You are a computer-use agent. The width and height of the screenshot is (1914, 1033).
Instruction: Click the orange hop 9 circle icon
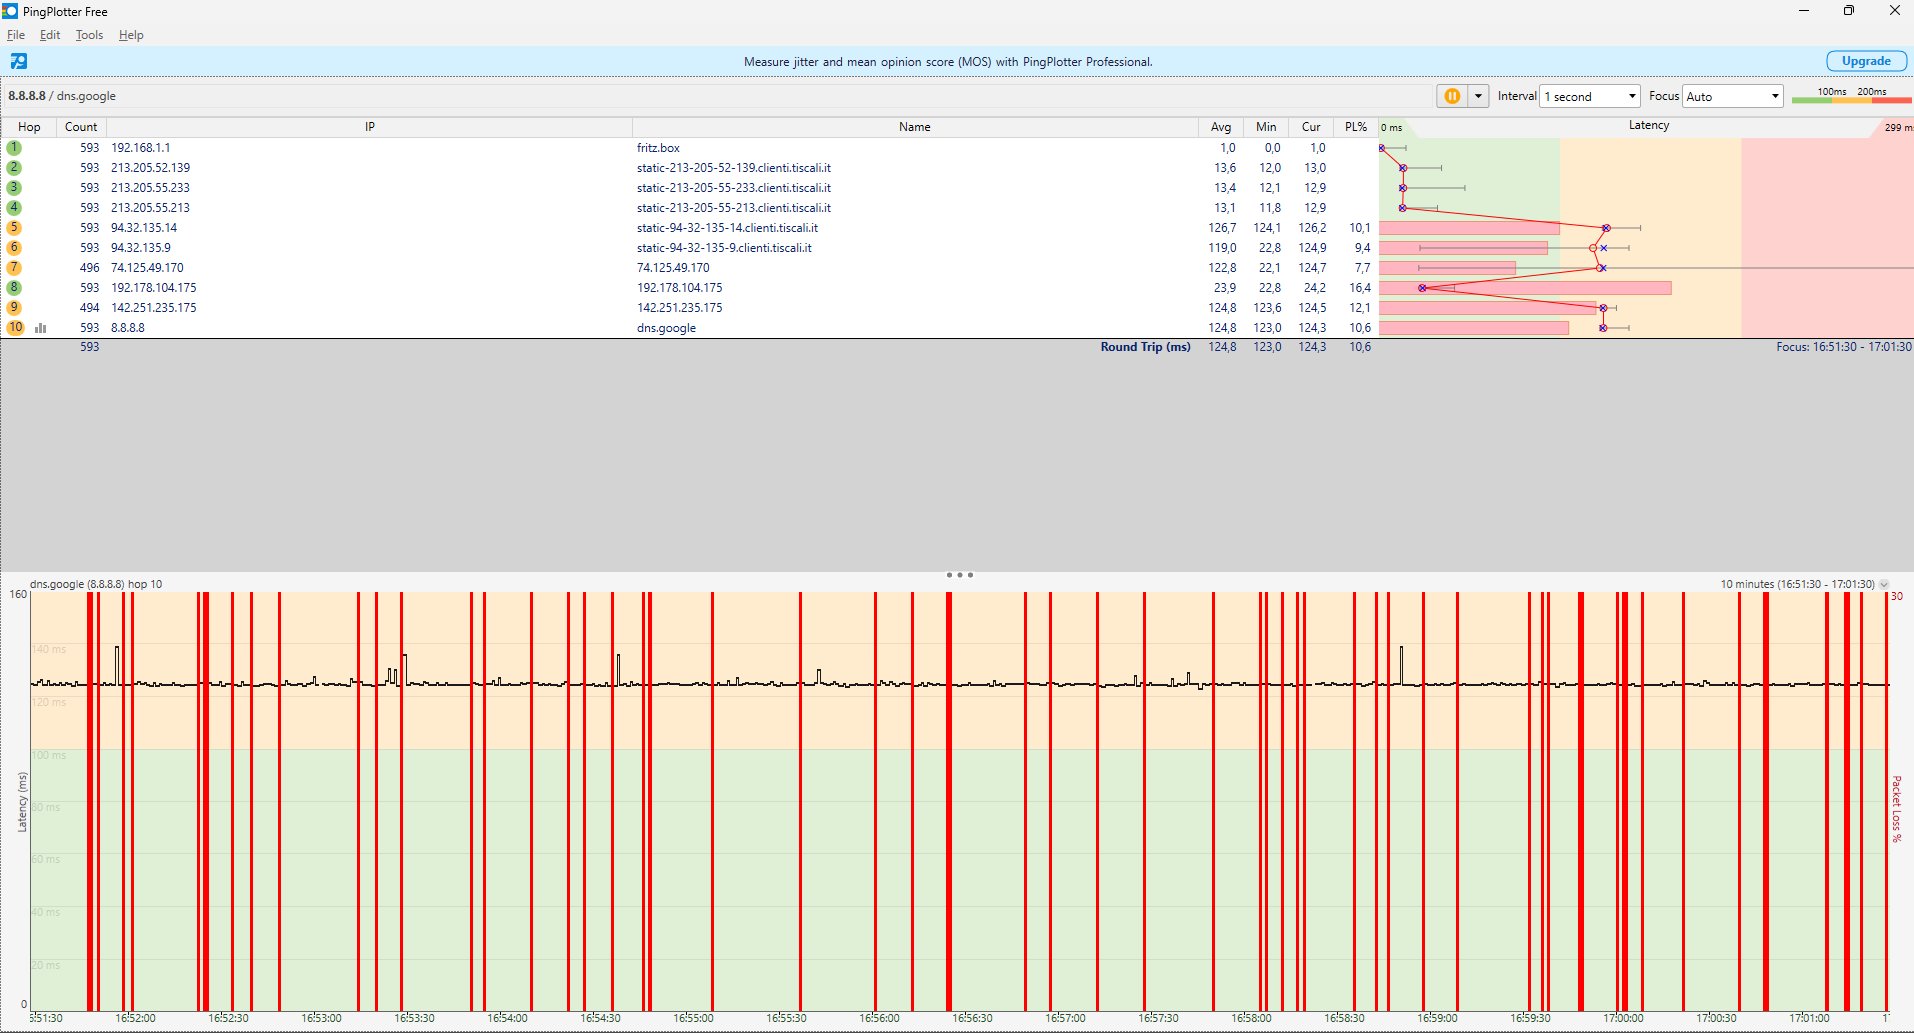pos(14,308)
